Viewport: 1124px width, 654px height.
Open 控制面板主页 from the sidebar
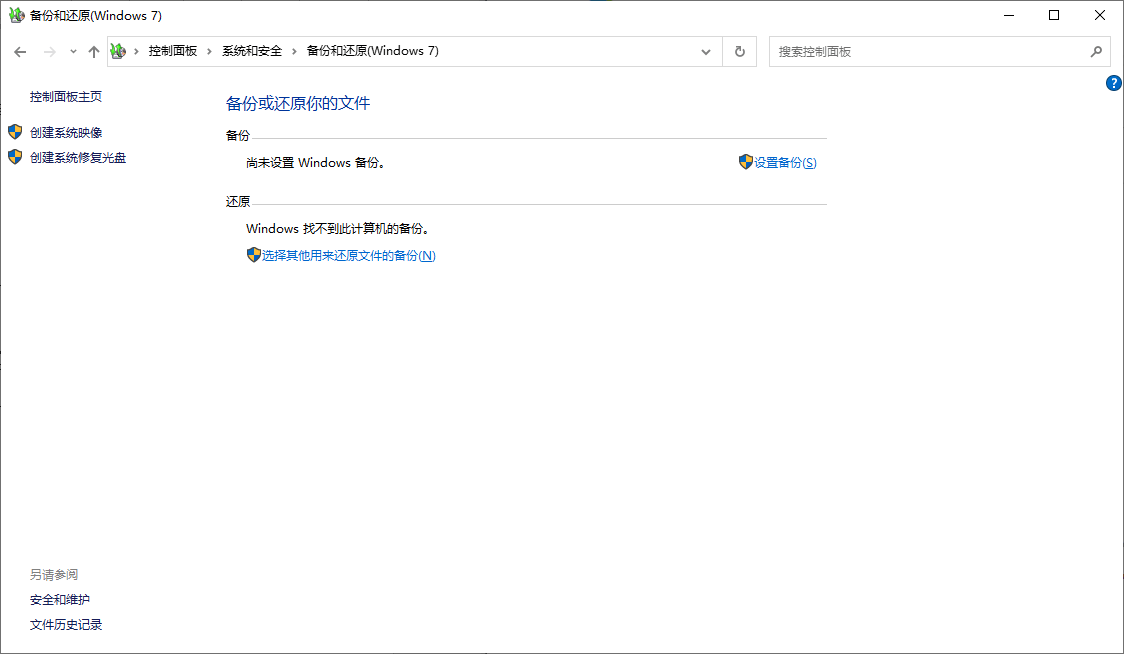68,96
